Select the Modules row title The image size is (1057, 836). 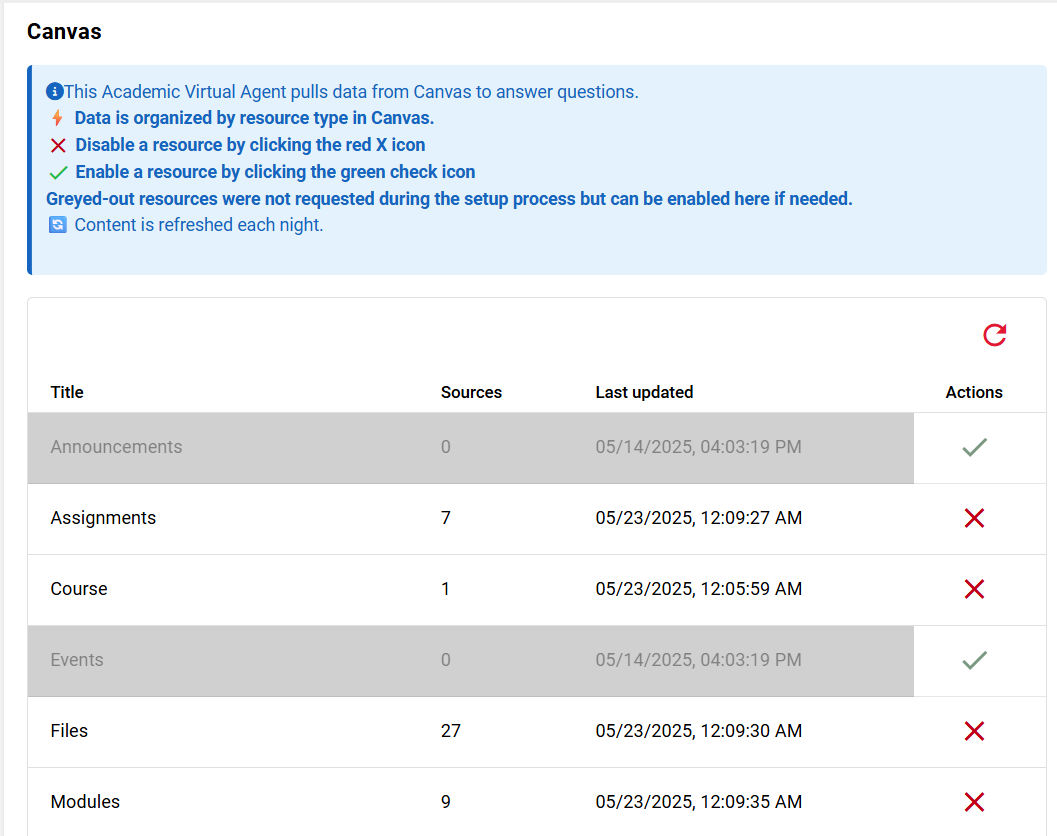(x=85, y=802)
